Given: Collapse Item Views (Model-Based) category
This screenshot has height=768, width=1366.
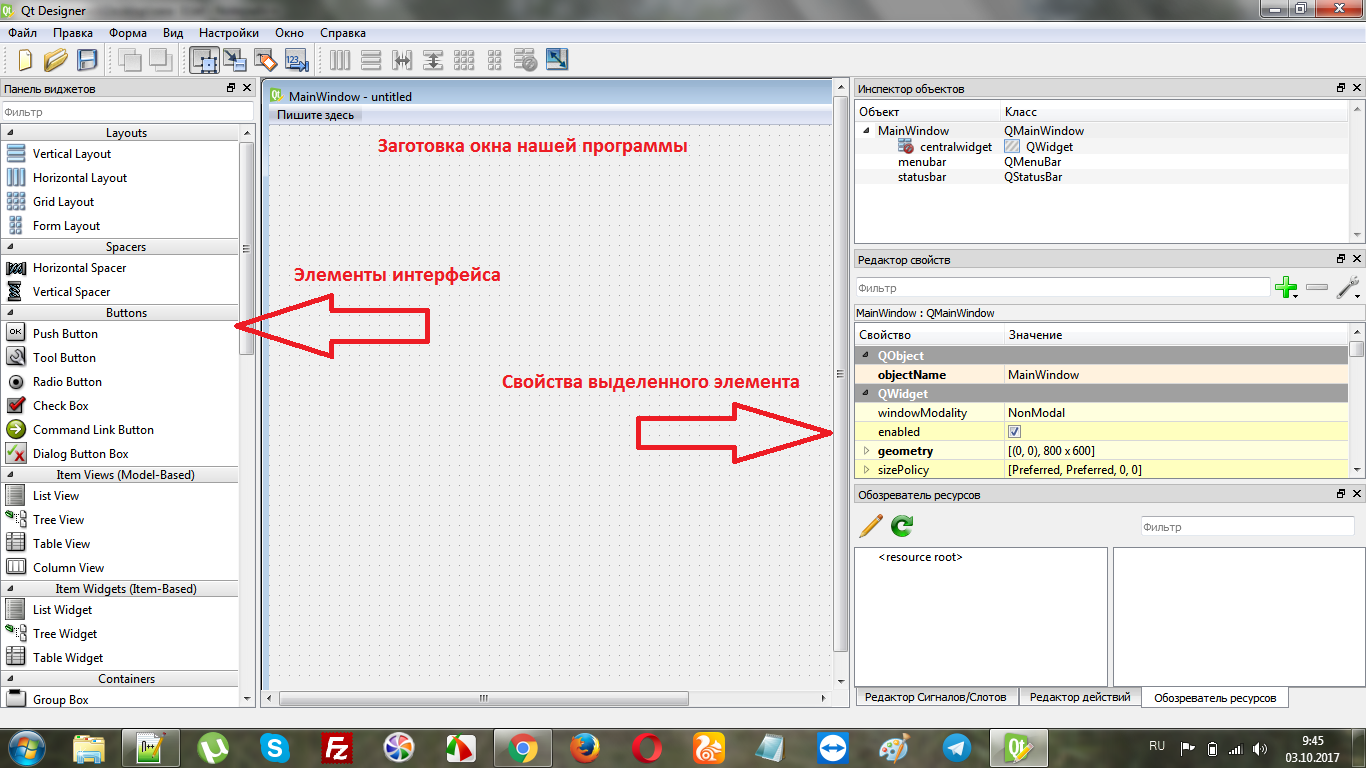Looking at the screenshot, I should coord(11,475).
